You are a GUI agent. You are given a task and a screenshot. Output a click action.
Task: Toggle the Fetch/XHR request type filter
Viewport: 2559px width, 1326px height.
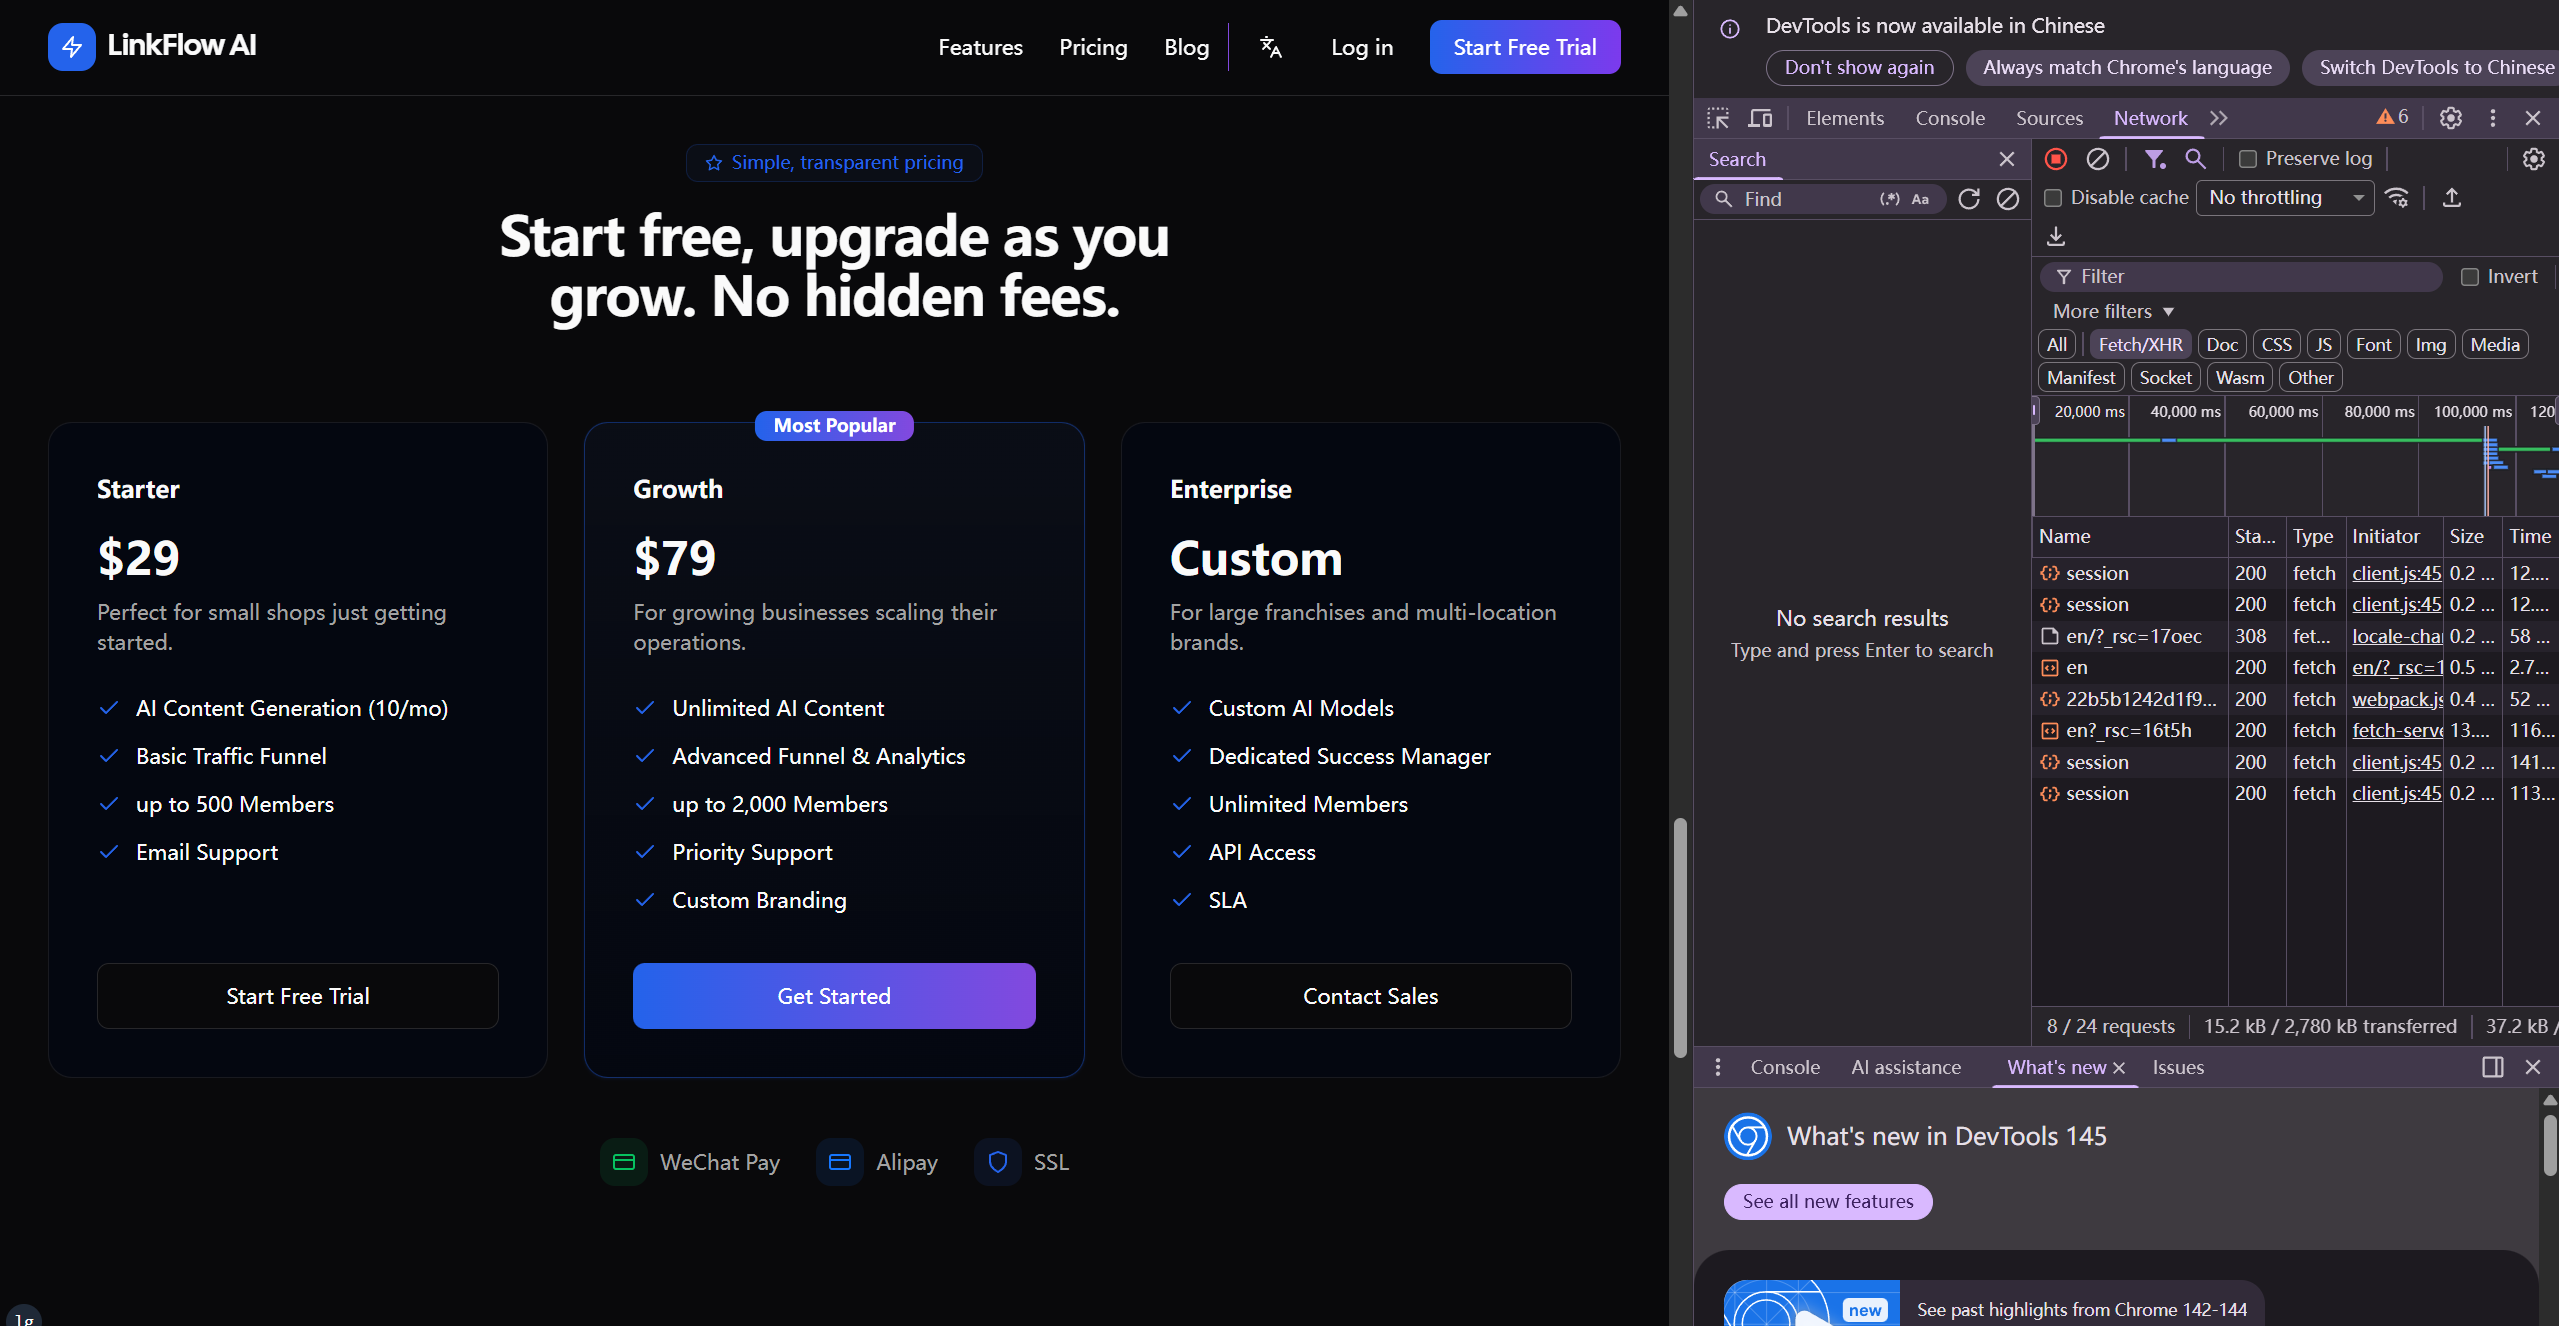[x=2141, y=345]
